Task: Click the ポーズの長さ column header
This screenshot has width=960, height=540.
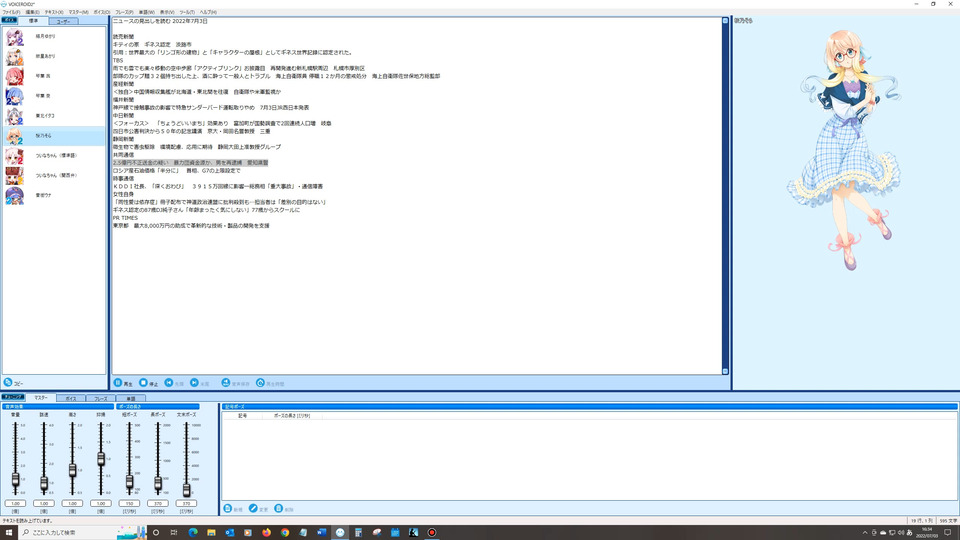Action: [291, 416]
